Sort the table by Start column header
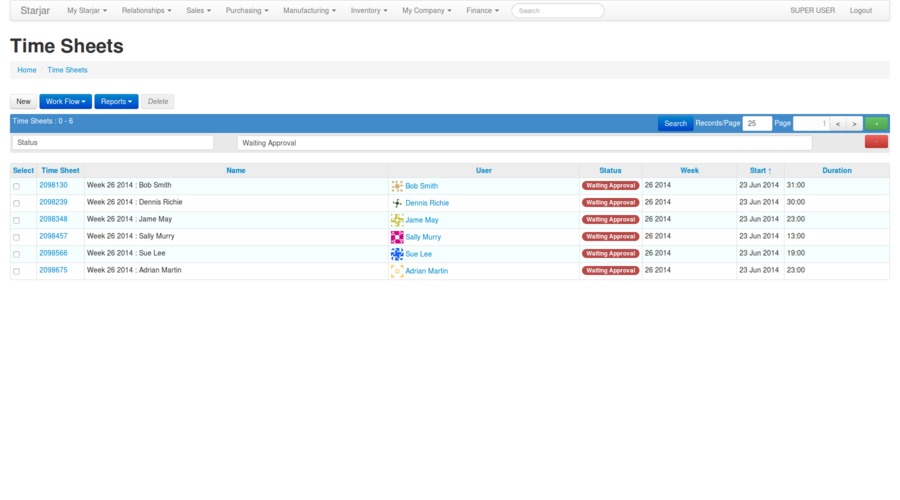Viewport: 900px width, 500px height. pyautogui.click(x=760, y=171)
